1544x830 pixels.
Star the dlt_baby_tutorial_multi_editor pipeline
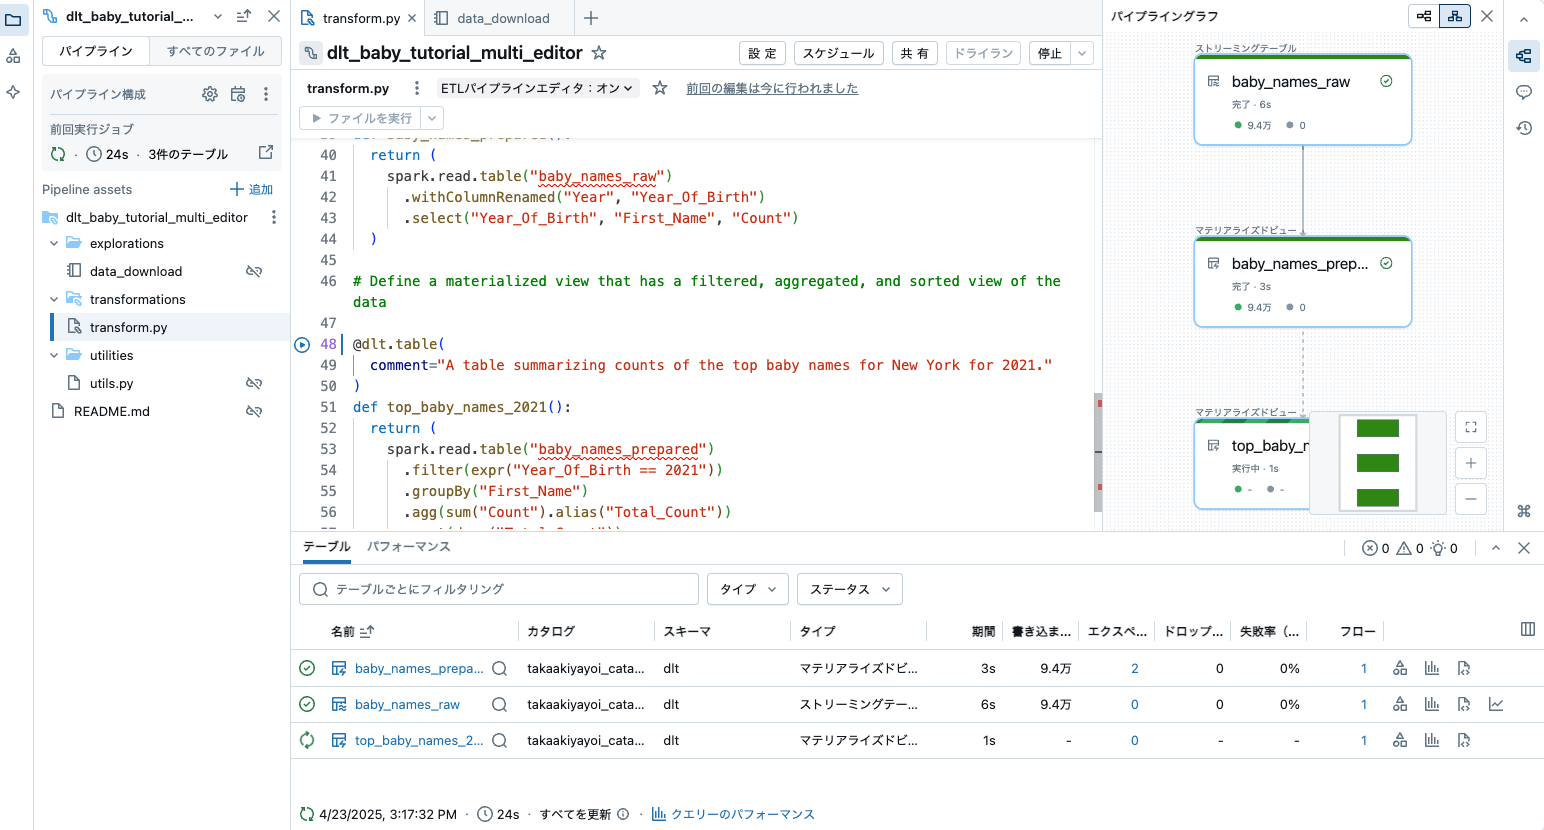[597, 53]
